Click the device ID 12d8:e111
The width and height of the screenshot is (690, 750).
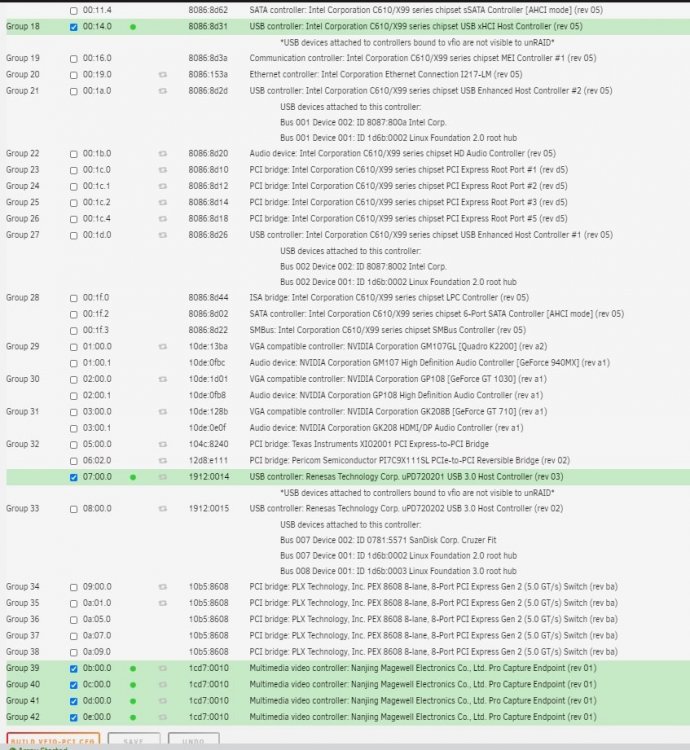pos(208,460)
